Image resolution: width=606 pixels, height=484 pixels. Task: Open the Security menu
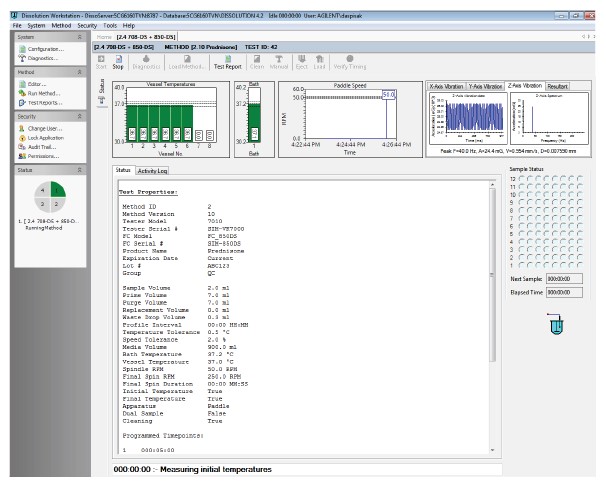pos(87,26)
